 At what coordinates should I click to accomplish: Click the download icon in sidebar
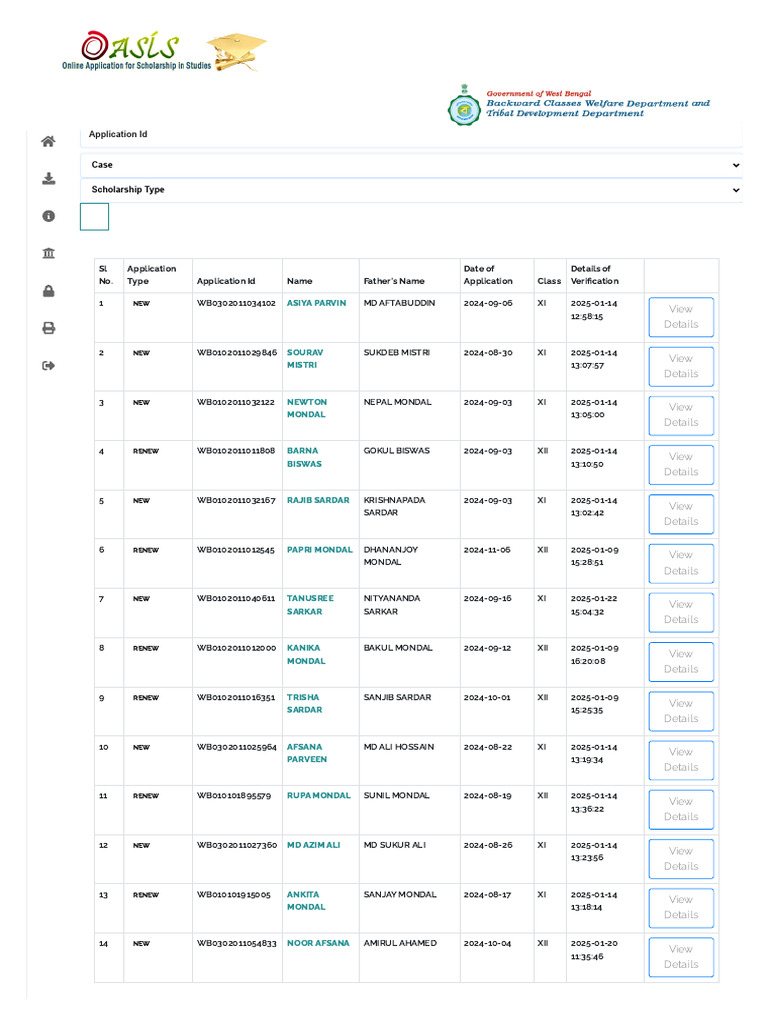click(x=48, y=179)
